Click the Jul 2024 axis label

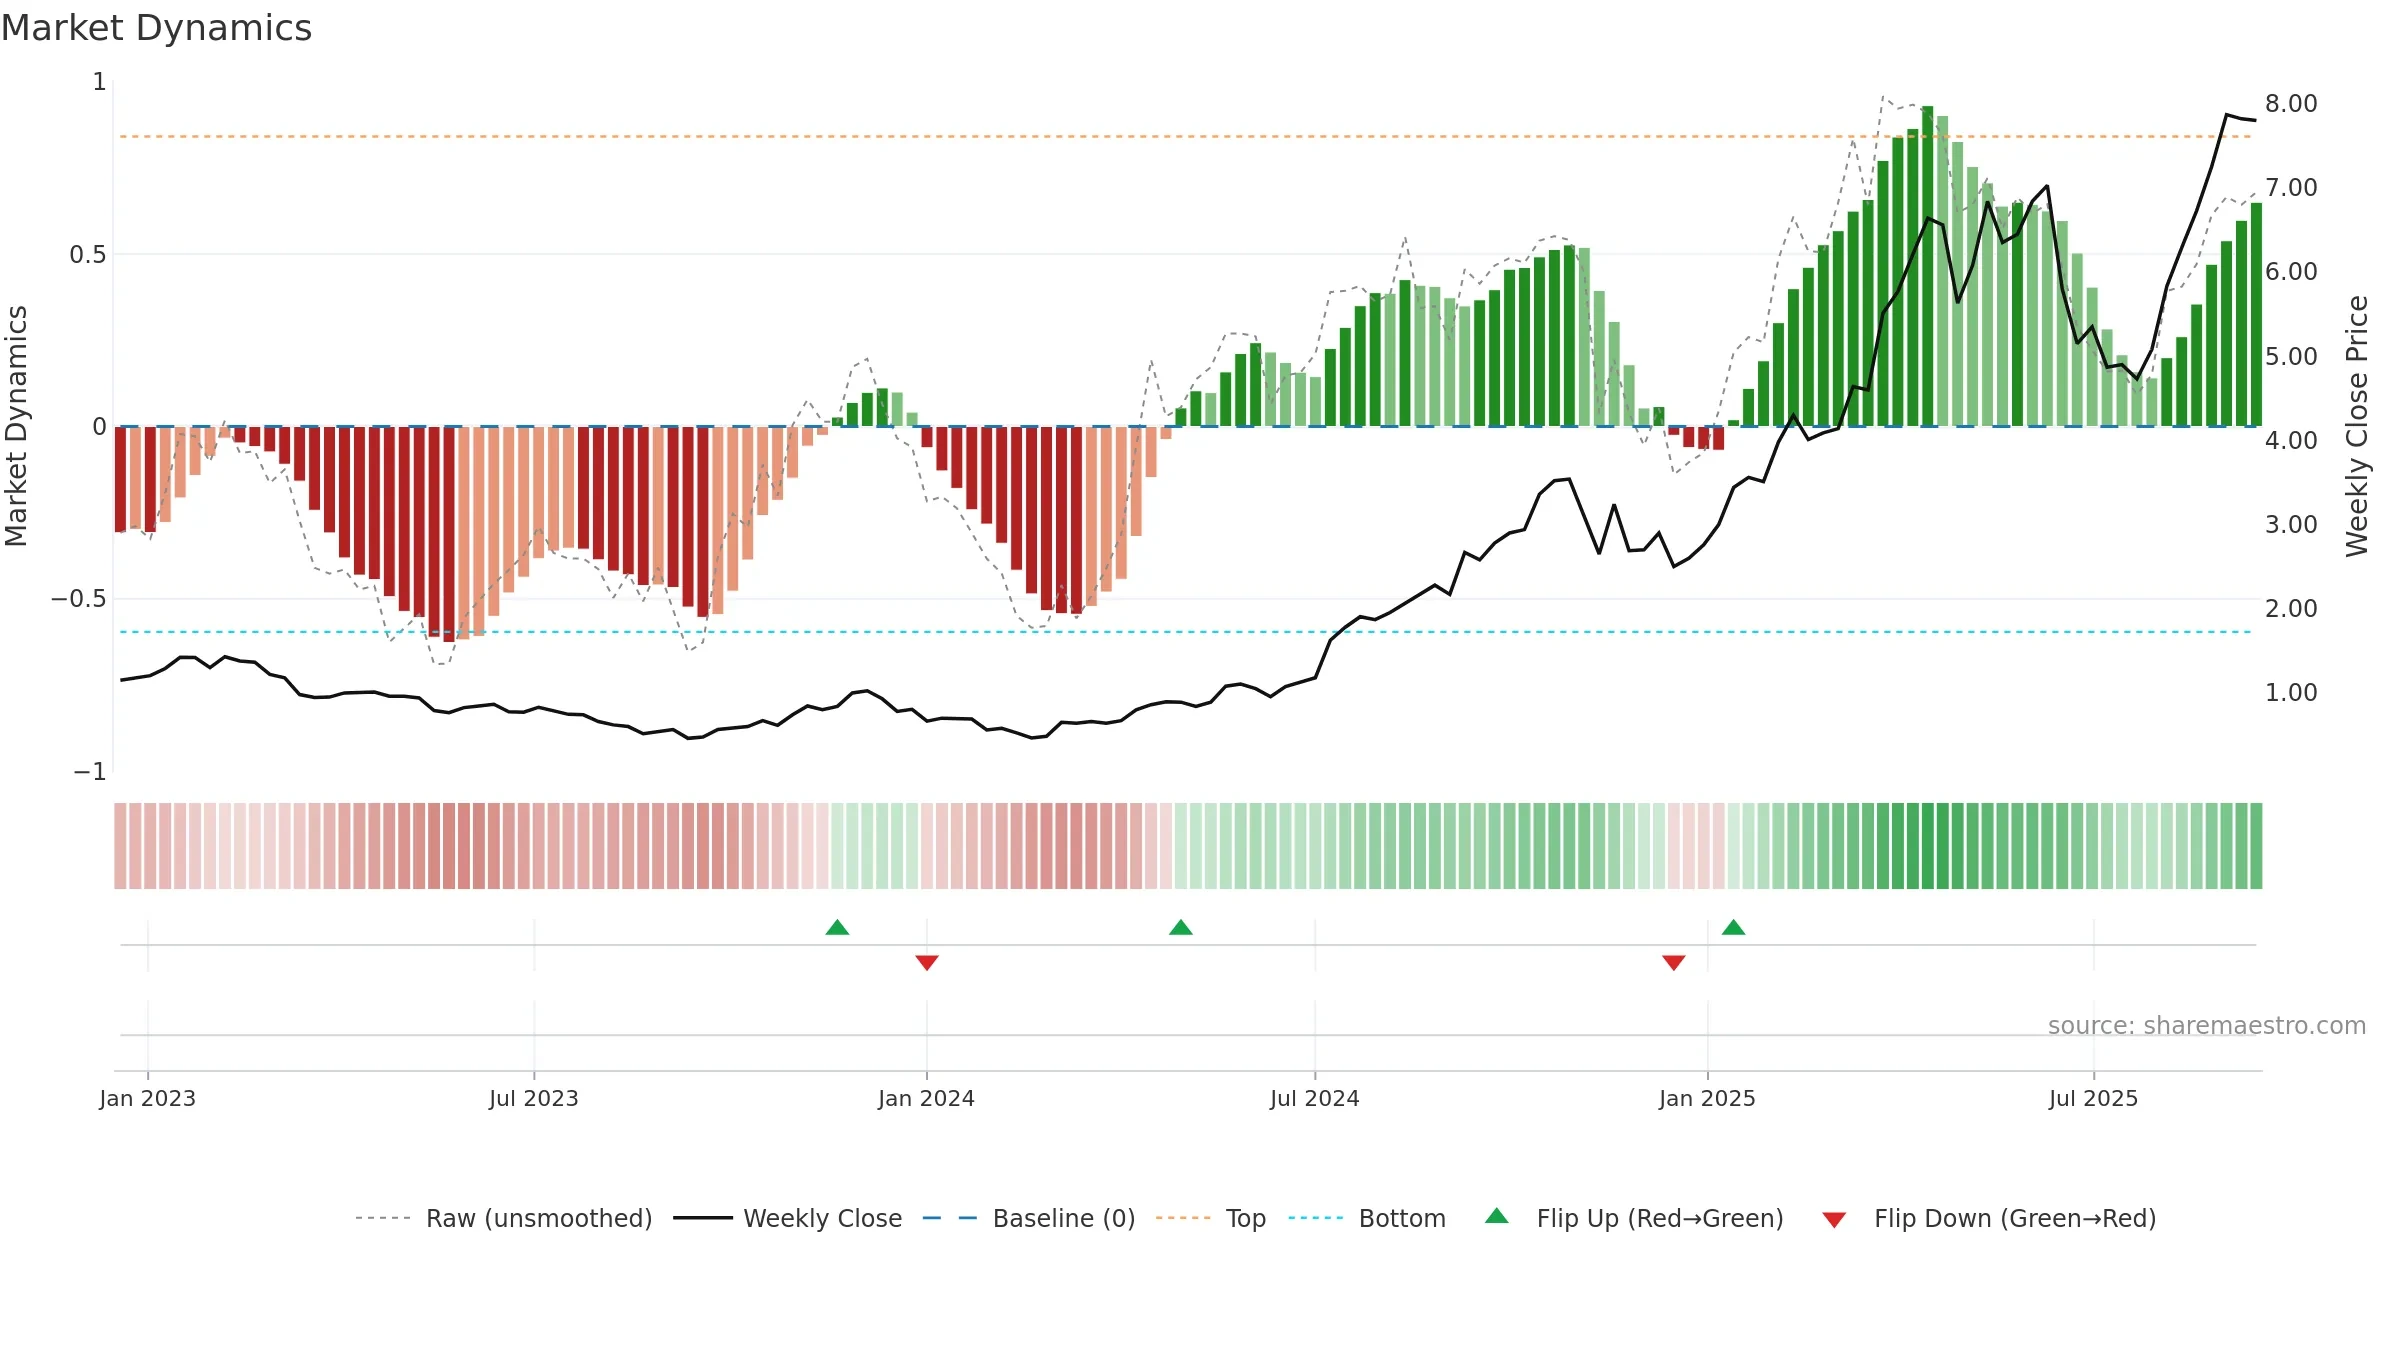tap(1315, 1098)
